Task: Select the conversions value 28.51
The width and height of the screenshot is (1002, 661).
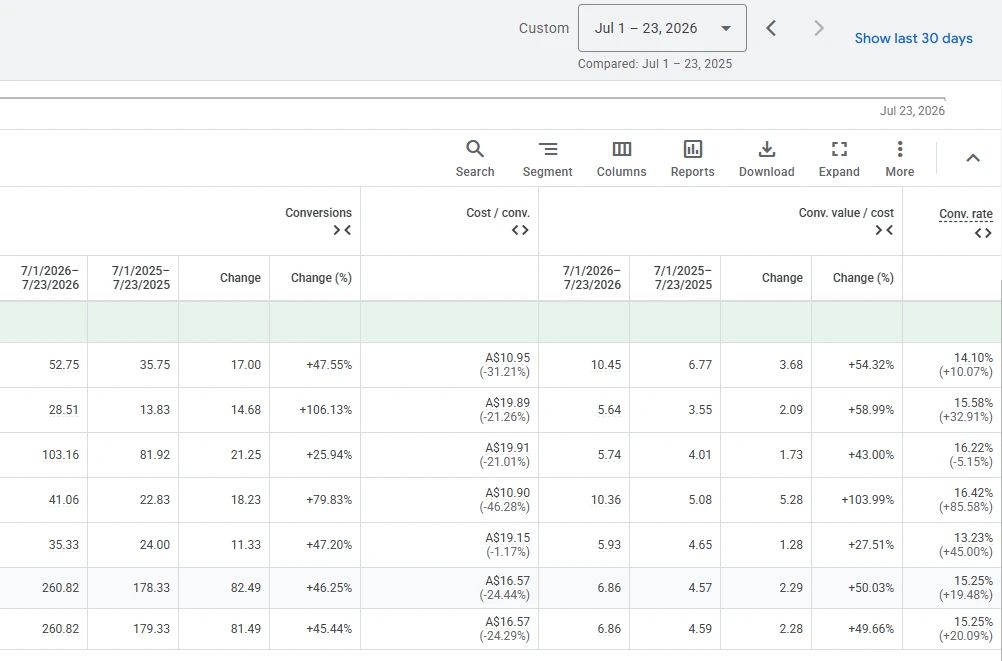Action: tap(64, 410)
